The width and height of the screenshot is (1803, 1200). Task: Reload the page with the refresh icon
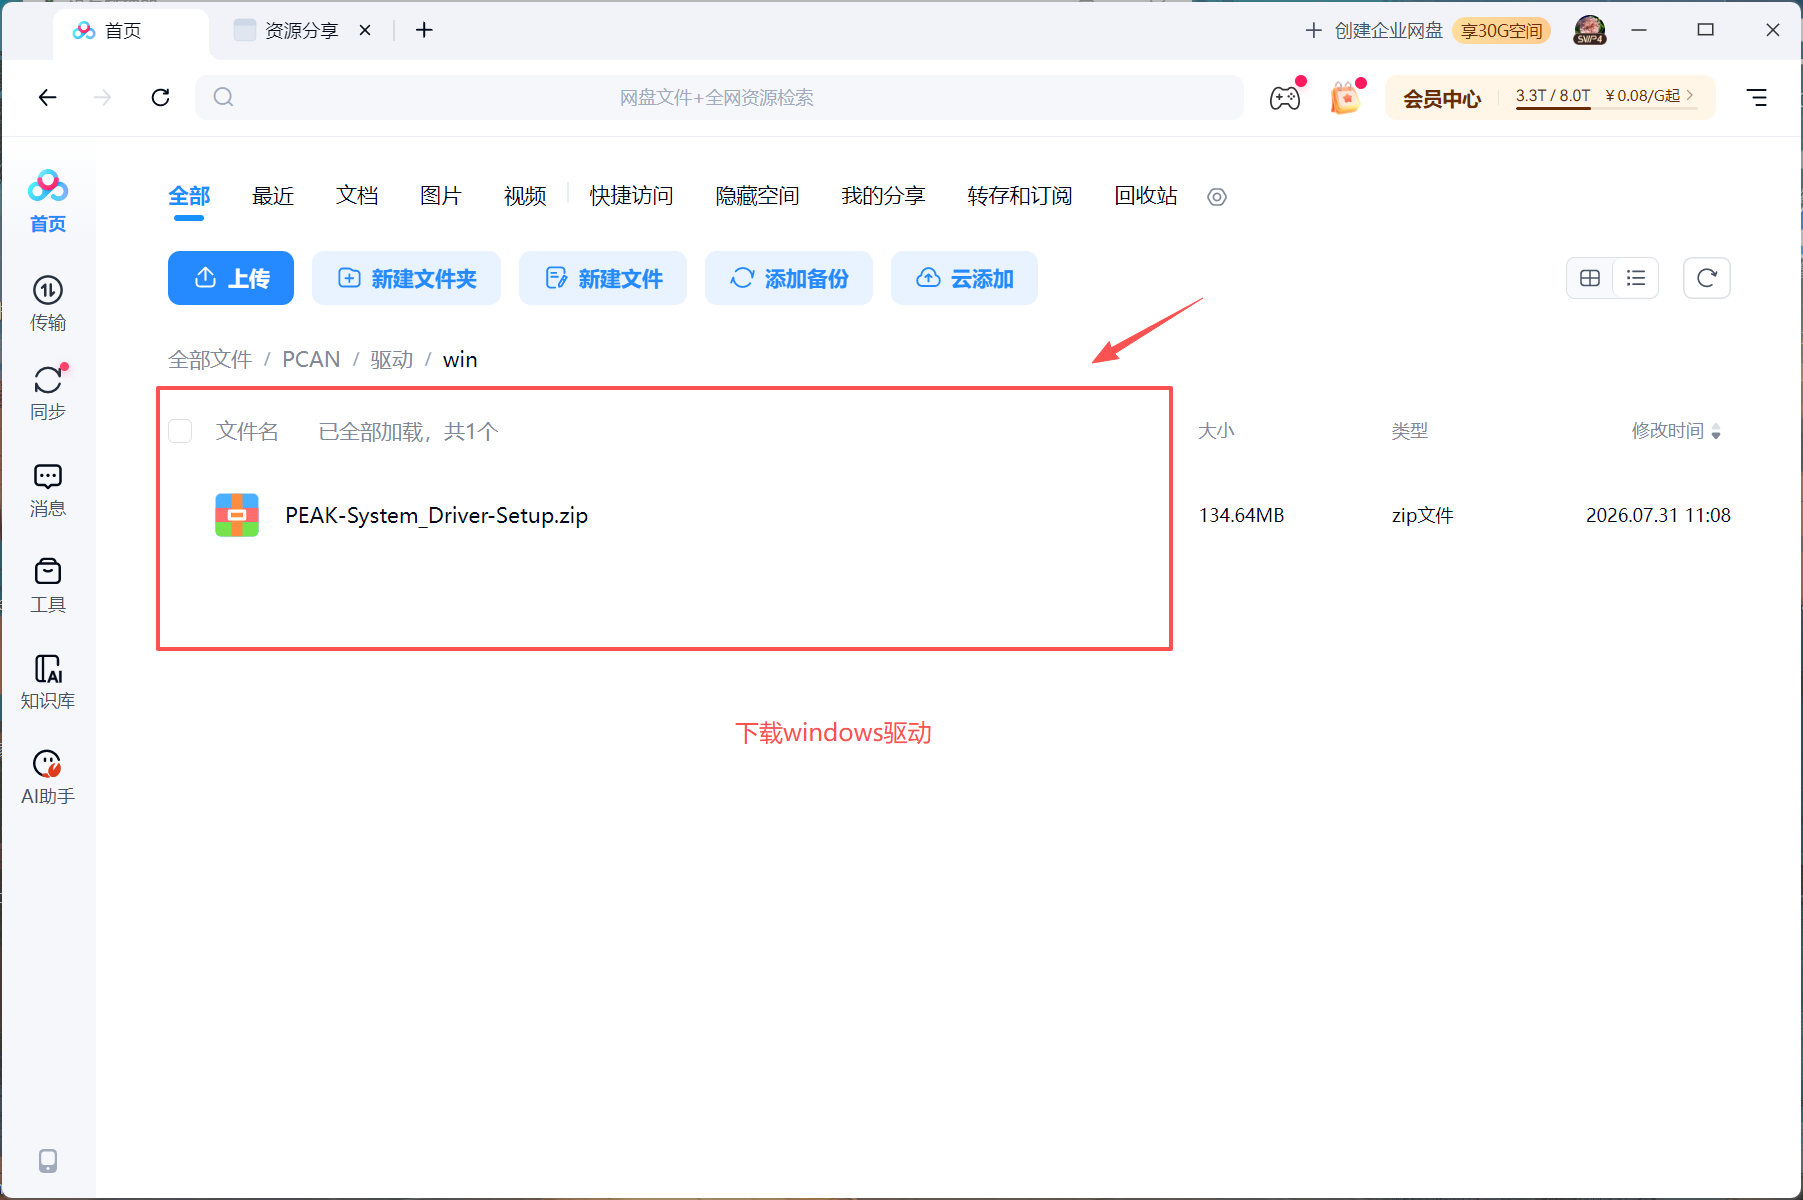(x=160, y=97)
